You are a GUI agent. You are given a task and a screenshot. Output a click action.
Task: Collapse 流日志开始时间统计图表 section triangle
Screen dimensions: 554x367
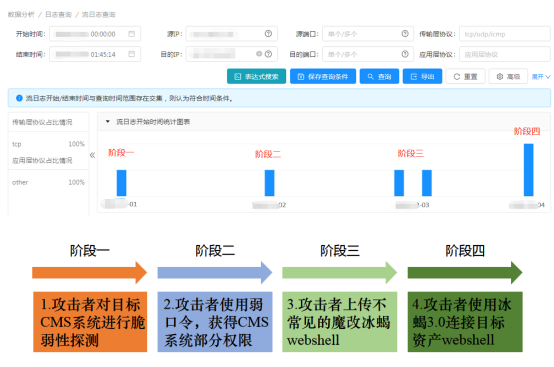[108, 122]
